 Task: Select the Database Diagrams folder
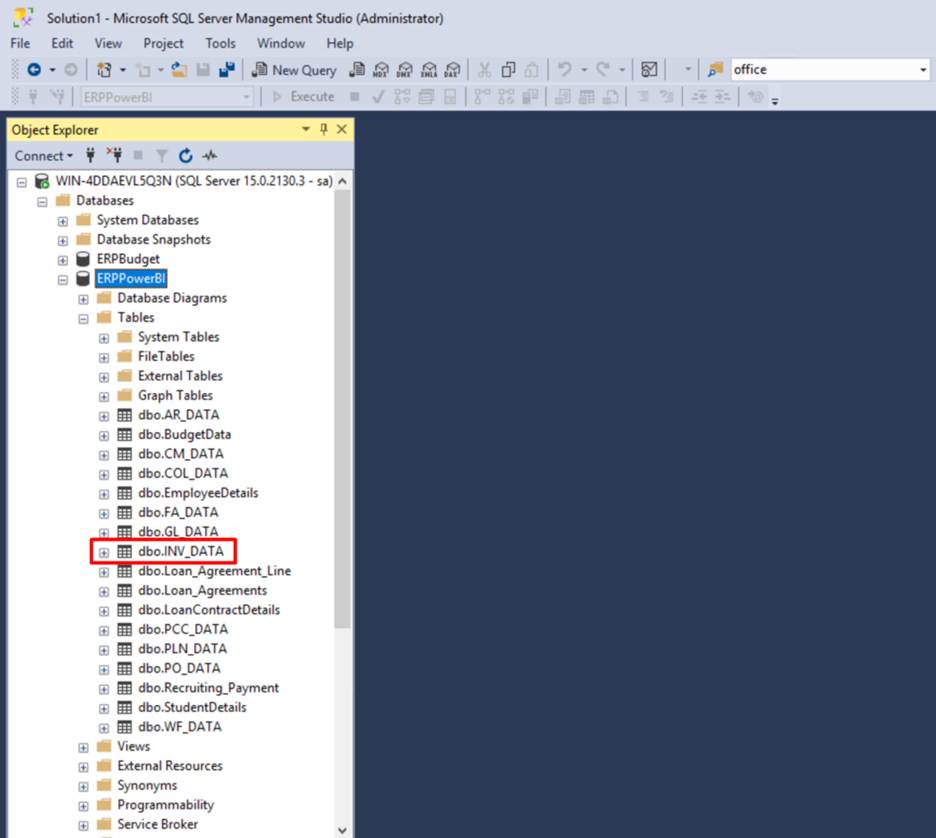click(172, 298)
